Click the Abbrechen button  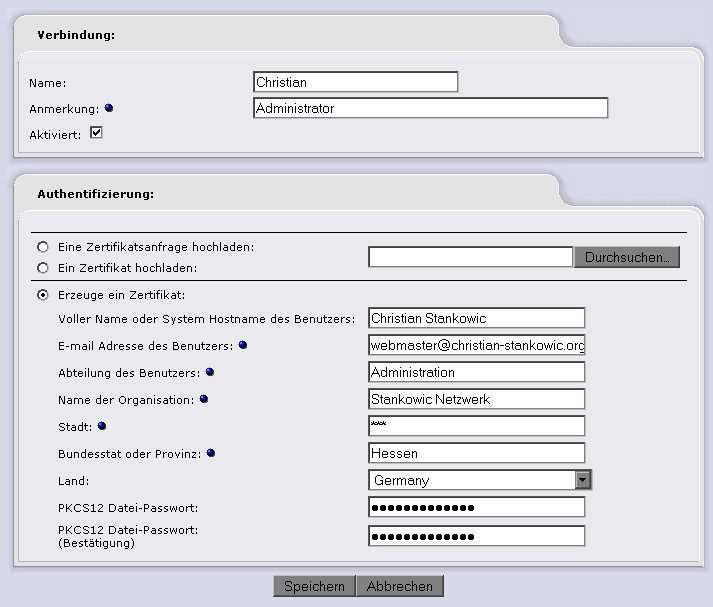400,586
